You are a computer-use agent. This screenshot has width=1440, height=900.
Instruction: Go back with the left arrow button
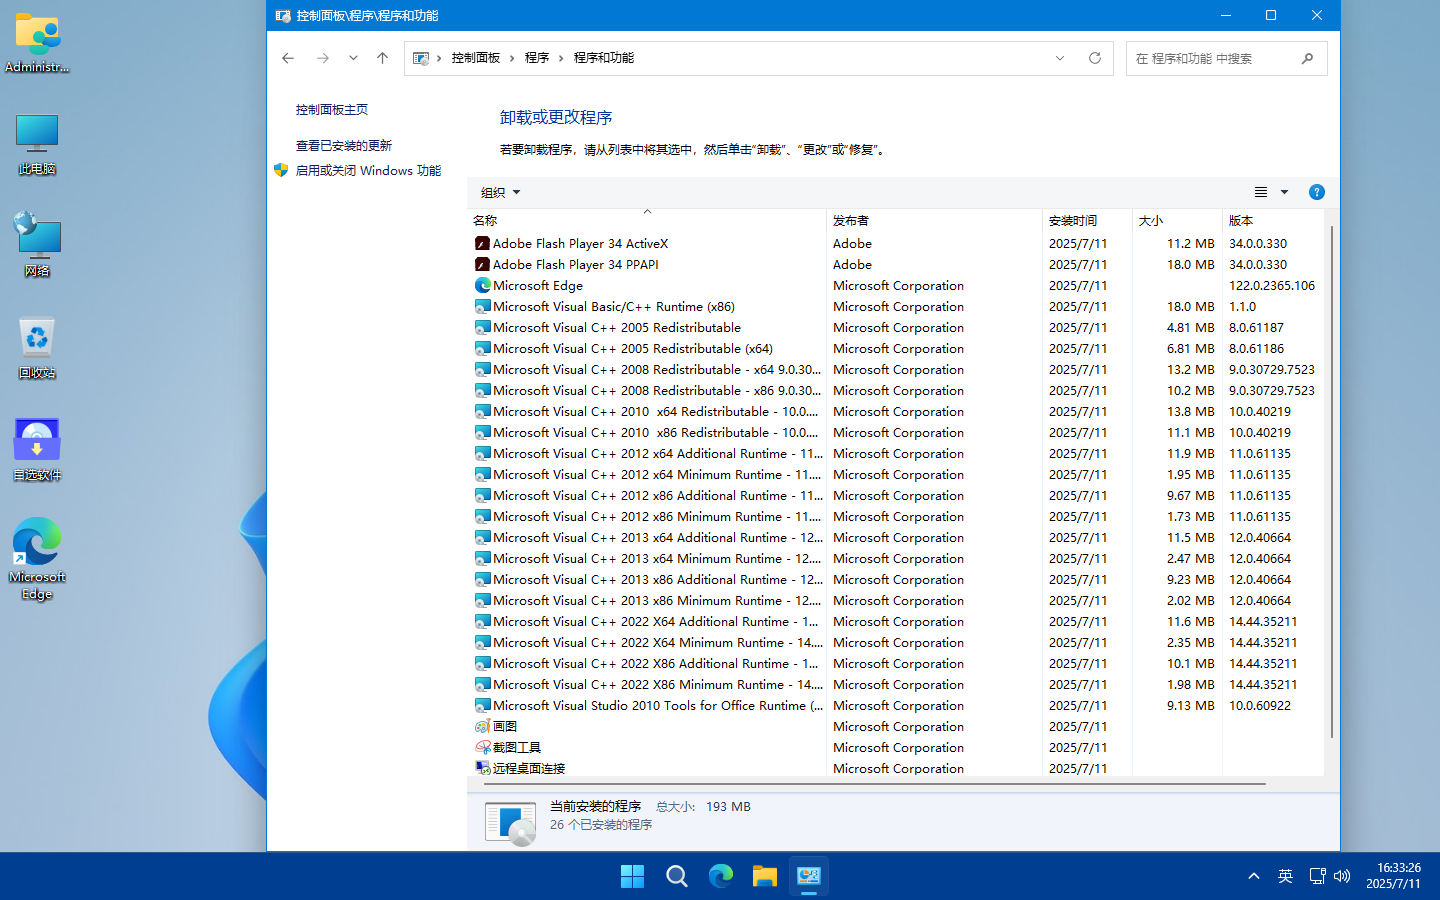tap(288, 58)
